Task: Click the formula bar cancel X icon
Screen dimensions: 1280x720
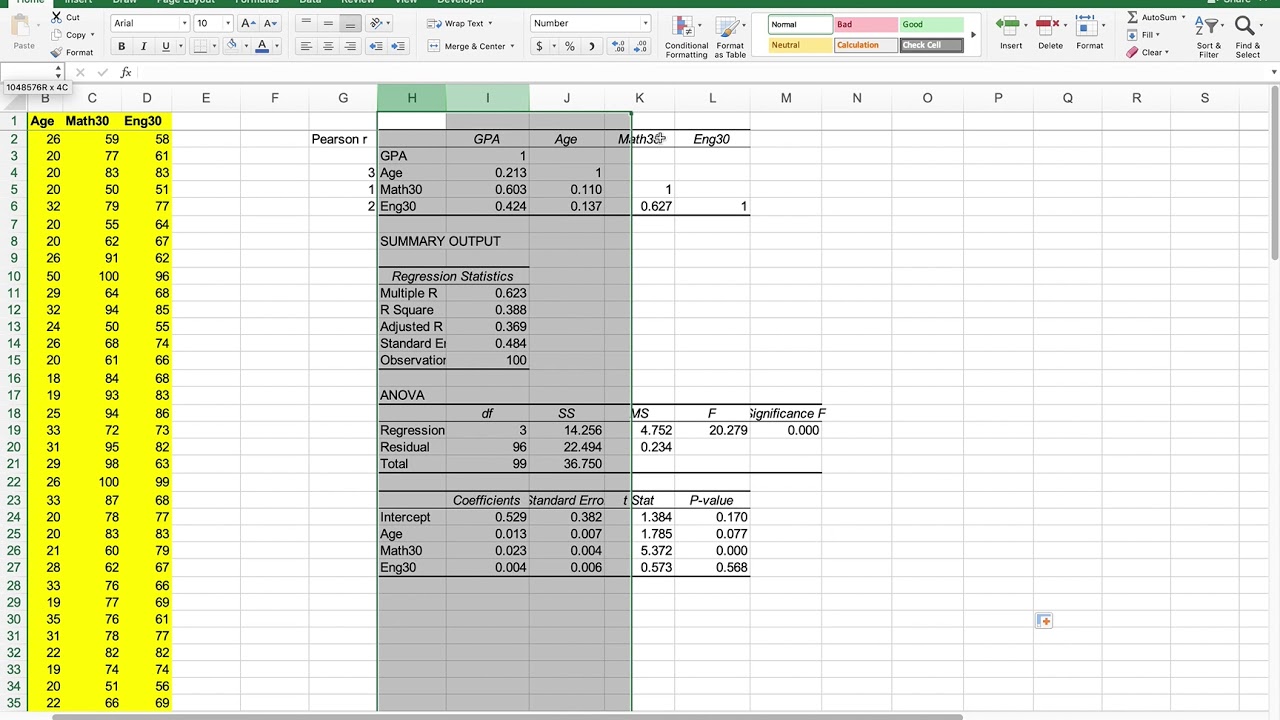Action: tap(80, 72)
